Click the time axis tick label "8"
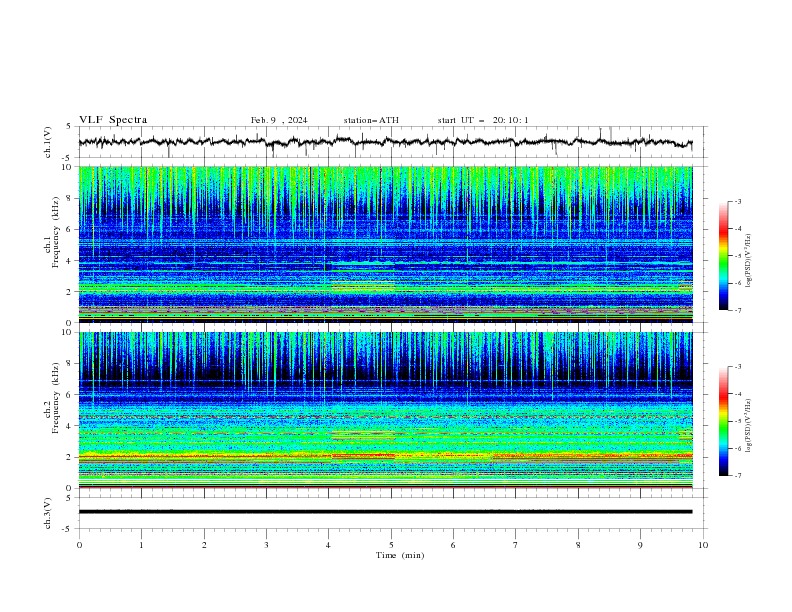Screen dimensions: 792x612 point(578,545)
